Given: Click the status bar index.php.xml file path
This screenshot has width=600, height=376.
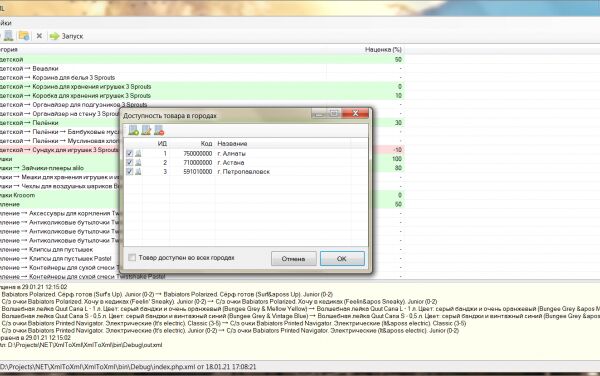Looking at the screenshot, I should tap(128, 367).
